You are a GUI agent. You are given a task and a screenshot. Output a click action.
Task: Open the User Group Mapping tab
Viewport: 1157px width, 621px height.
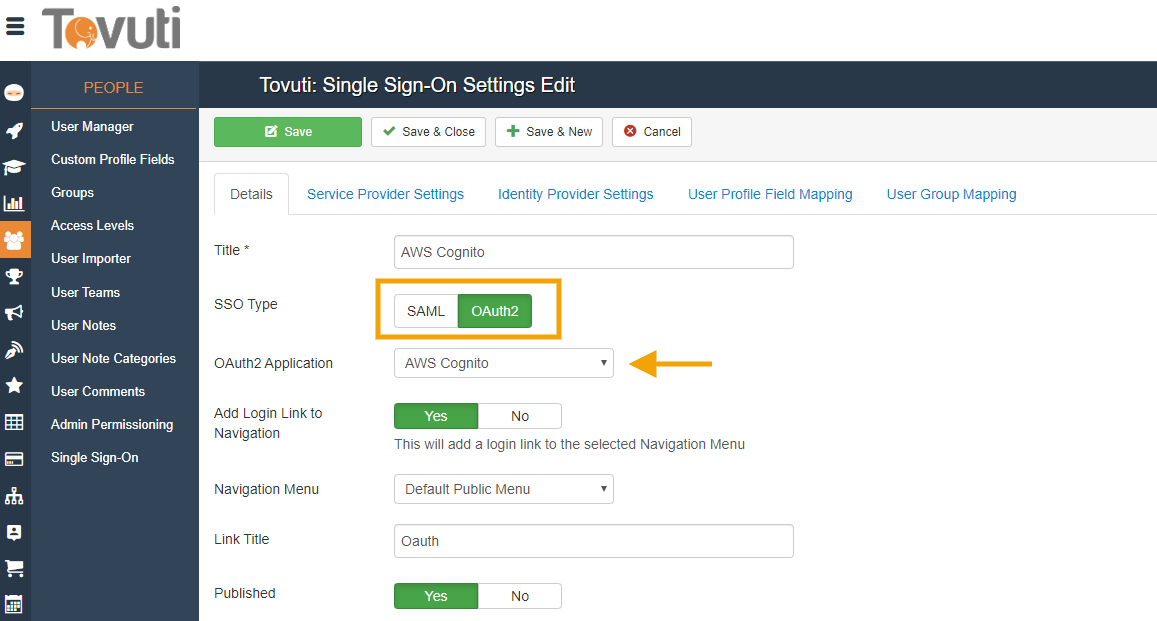(951, 194)
